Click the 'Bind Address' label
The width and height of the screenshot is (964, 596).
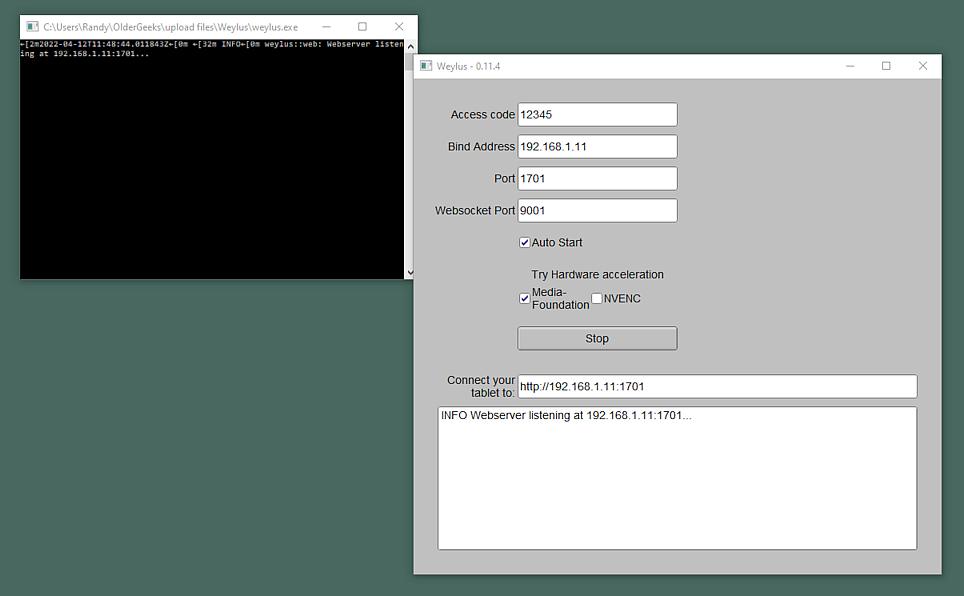click(x=481, y=146)
